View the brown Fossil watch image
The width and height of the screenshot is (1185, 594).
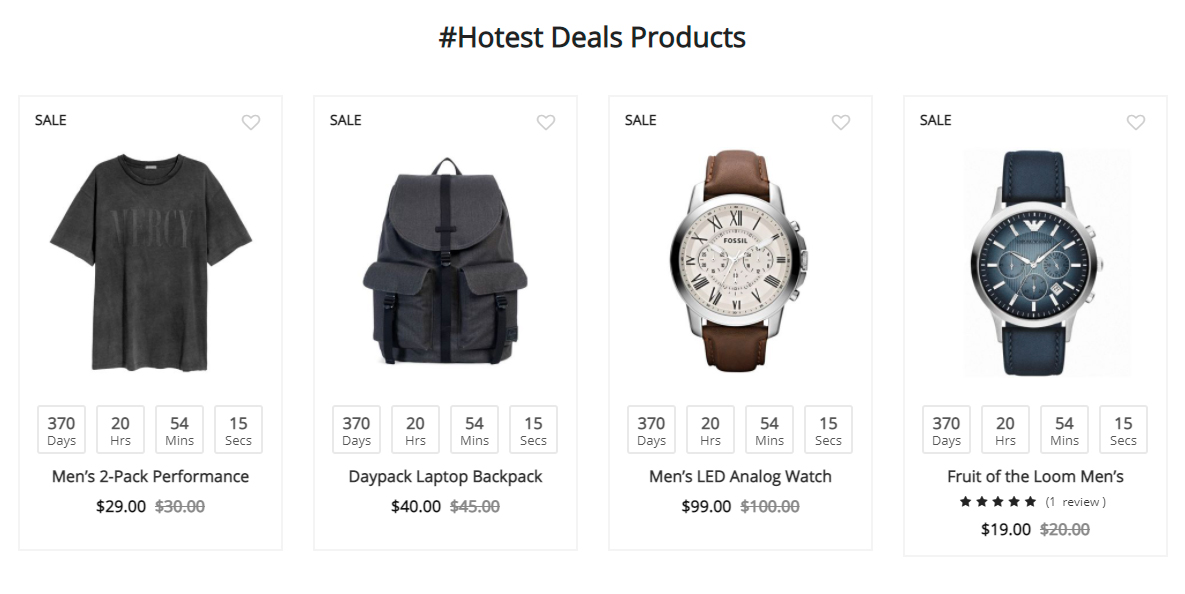coord(740,262)
